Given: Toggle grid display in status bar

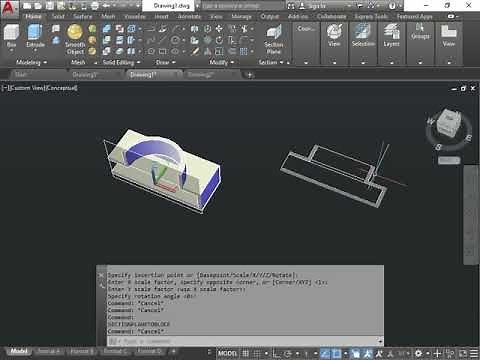Looking at the screenshot, I should [245, 353].
